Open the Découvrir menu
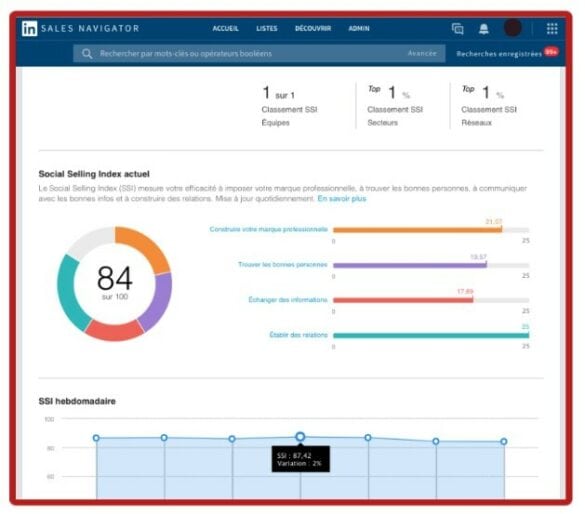Screen dimensions: 585x514 click(313, 28)
